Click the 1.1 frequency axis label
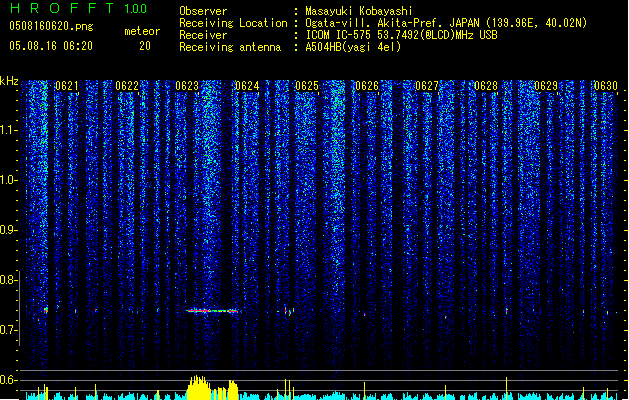 point(8,130)
